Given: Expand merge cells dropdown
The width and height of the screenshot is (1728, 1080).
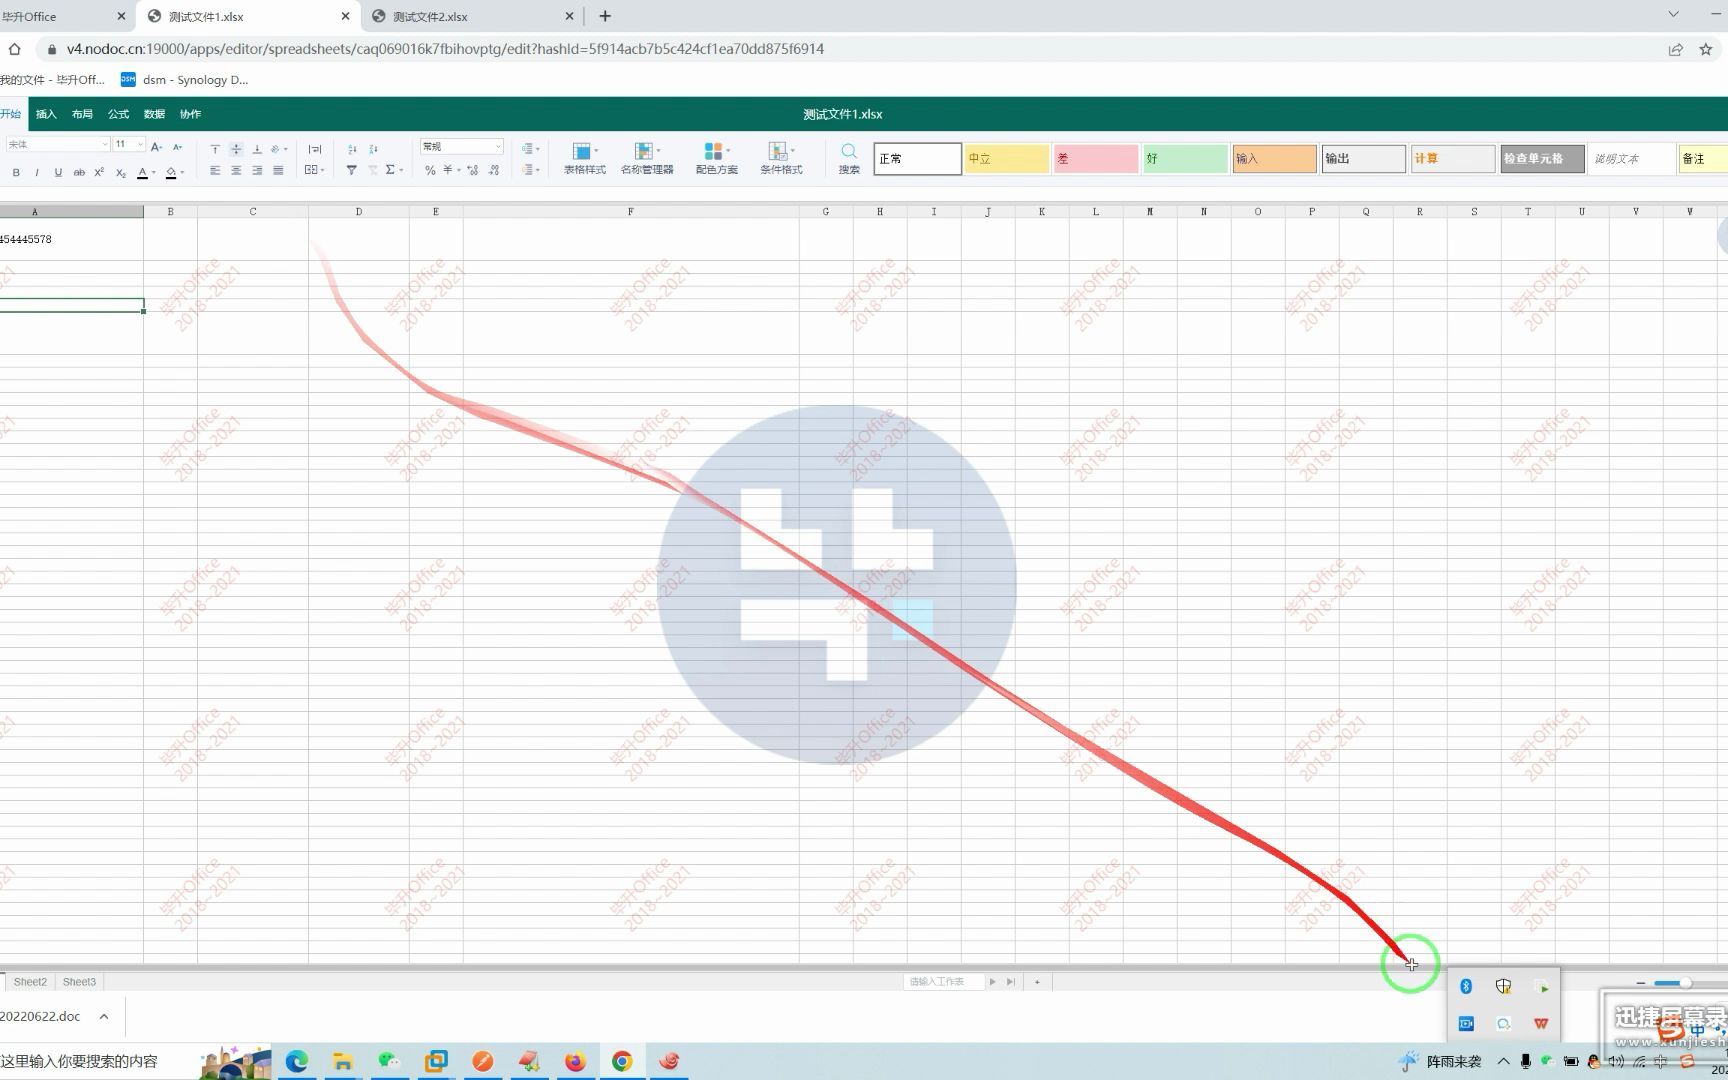Looking at the screenshot, I should click(322, 171).
